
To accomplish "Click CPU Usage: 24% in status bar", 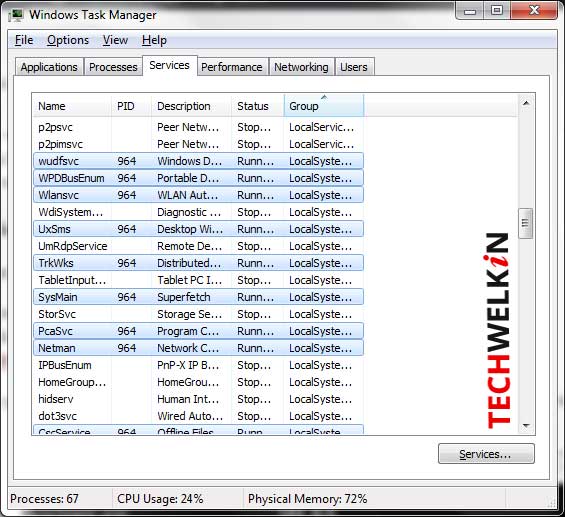I will [160, 499].
